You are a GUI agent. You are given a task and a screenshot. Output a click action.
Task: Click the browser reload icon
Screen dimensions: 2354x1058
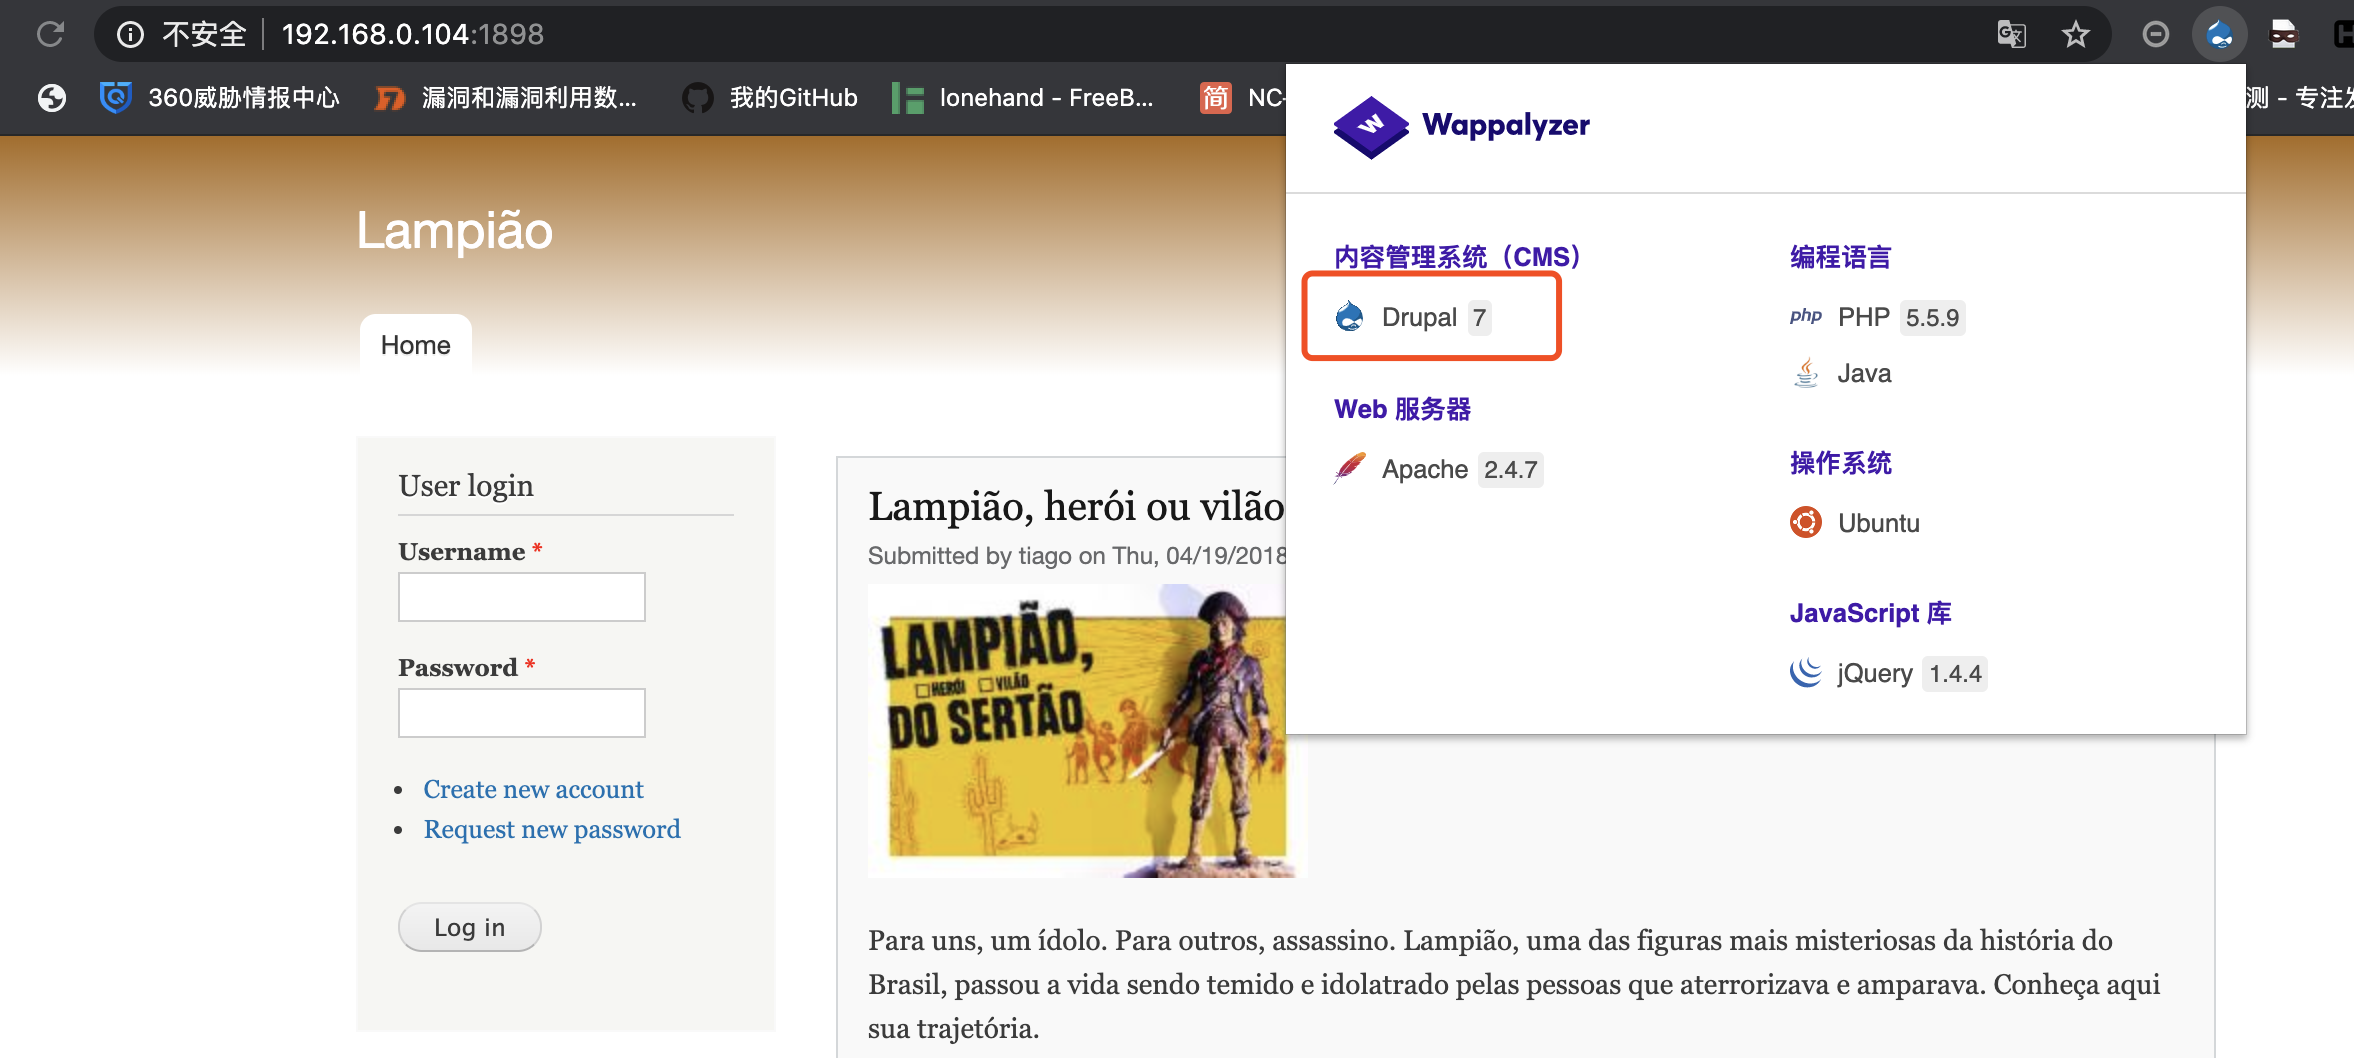pos(50,34)
